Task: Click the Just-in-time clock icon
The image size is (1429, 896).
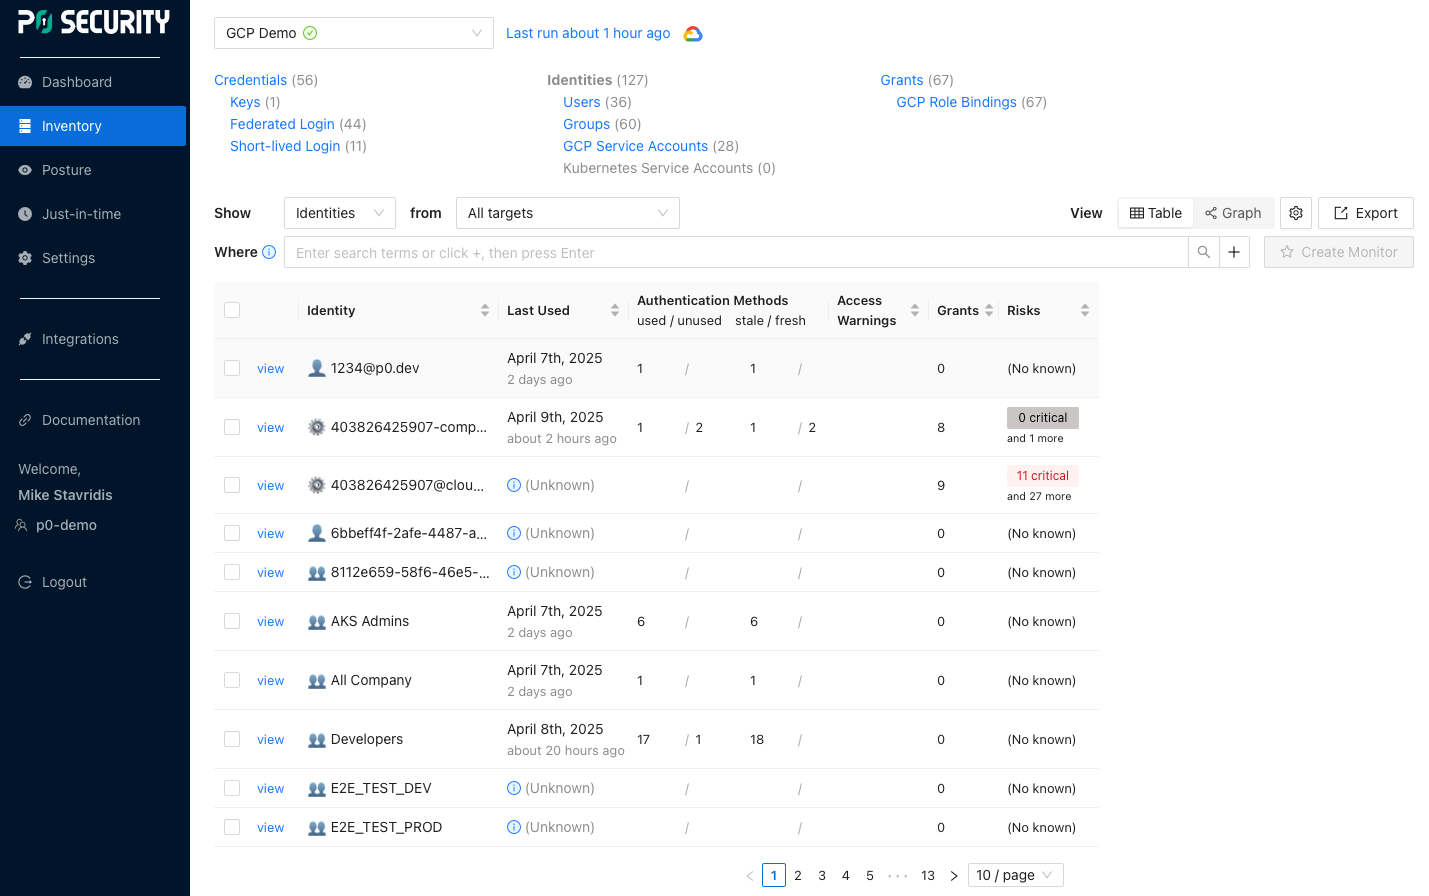Action: click(x=25, y=214)
